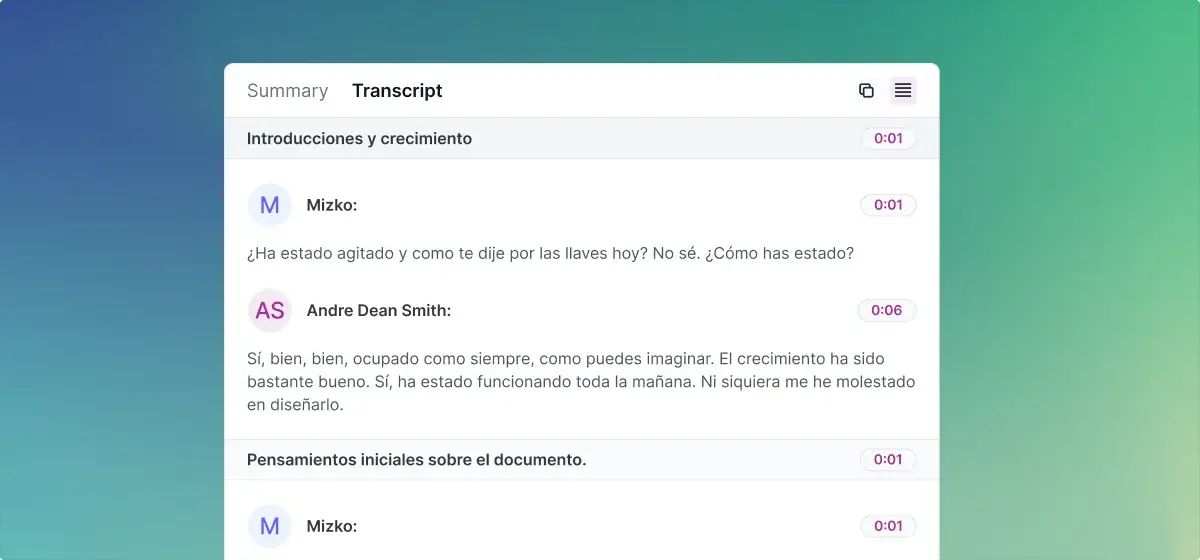The width and height of the screenshot is (1200, 560).
Task: Click the speaker name Andre Dean Smith
Action: click(379, 311)
